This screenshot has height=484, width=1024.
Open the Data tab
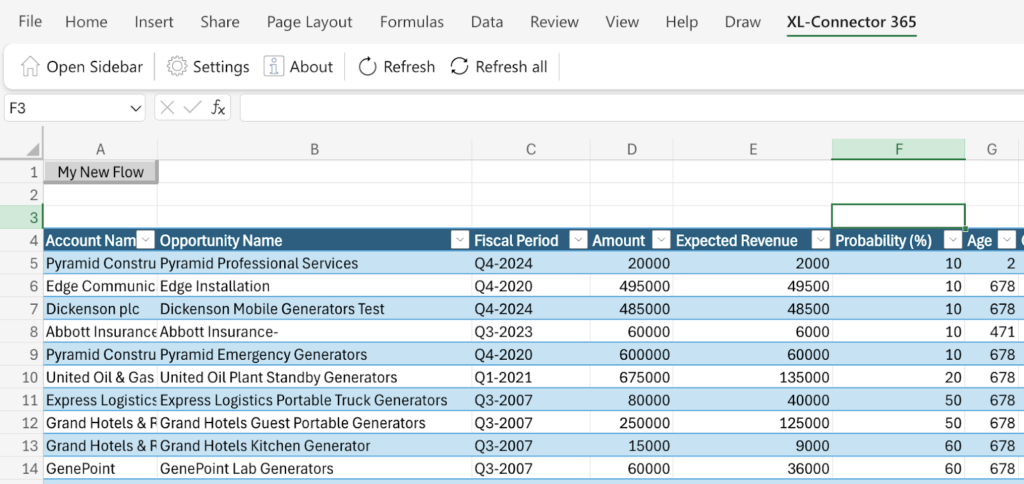pos(487,22)
